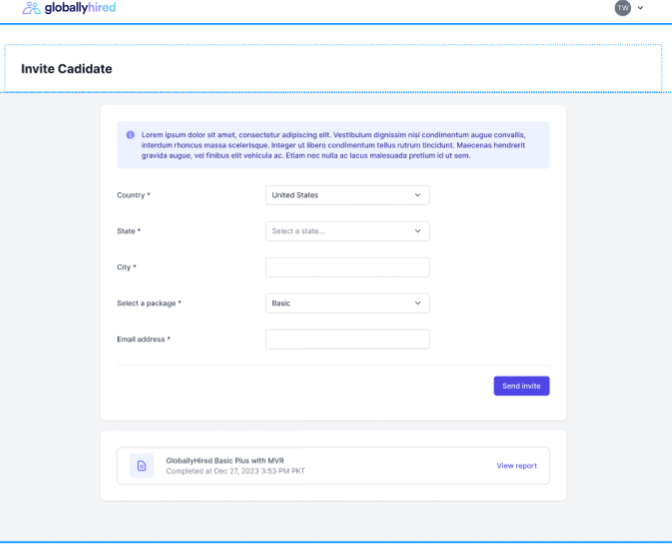The image size is (672, 544).
Task: Open the 'Select a state...' dropdown
Action: click(x=347, y=231)
